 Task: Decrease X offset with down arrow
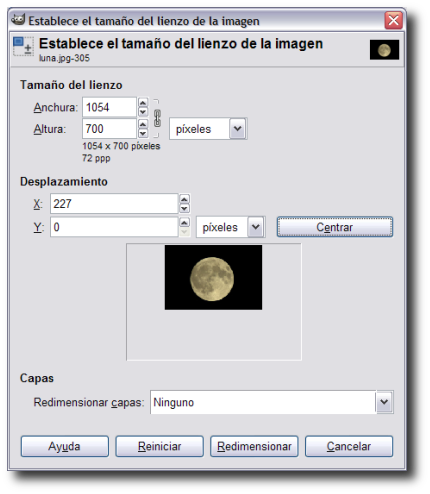click(x=184, y=208)
